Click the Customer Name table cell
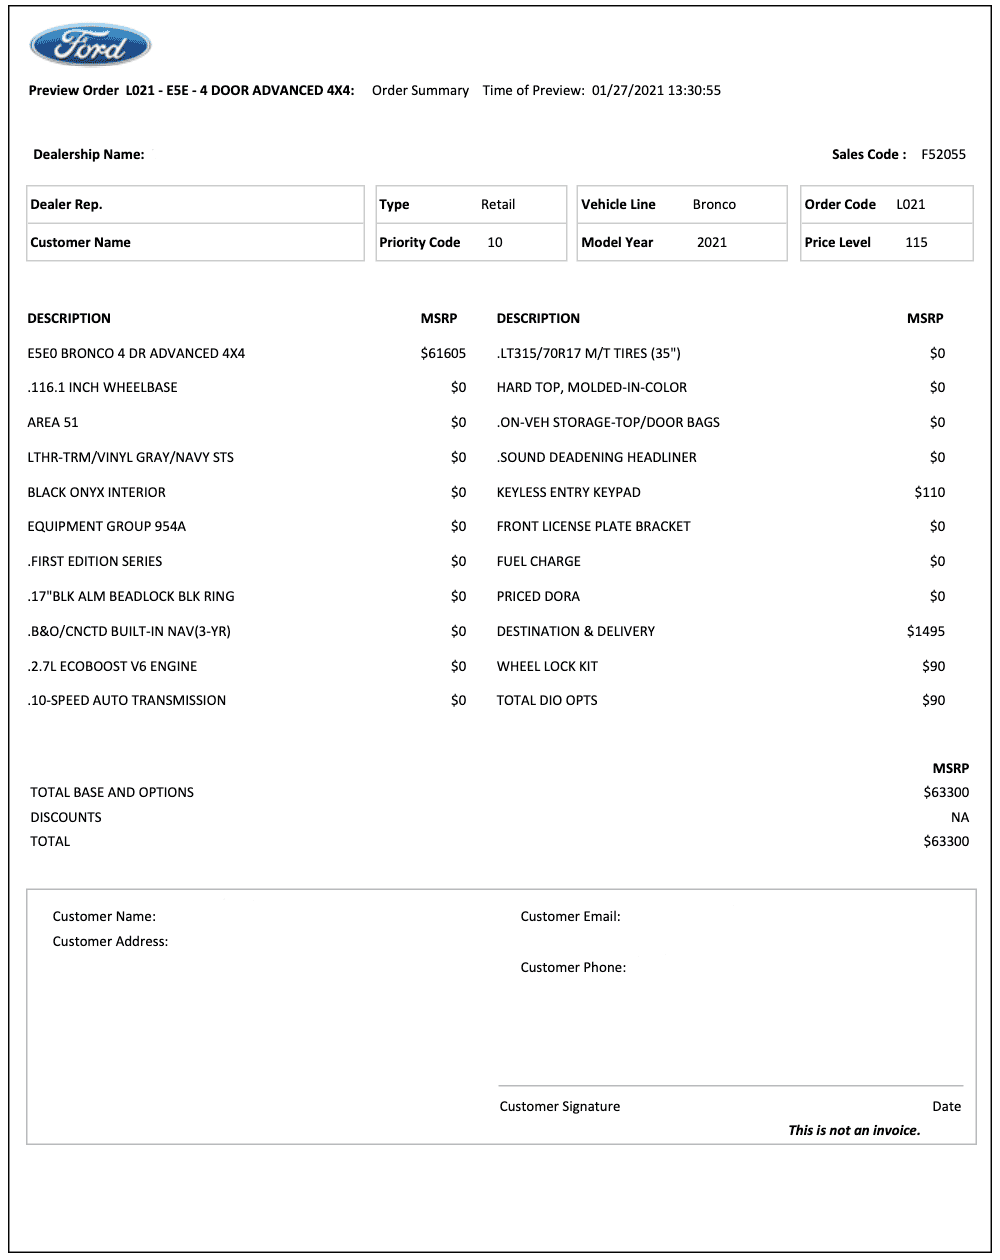1000x1260 pixels. (196, 242)
